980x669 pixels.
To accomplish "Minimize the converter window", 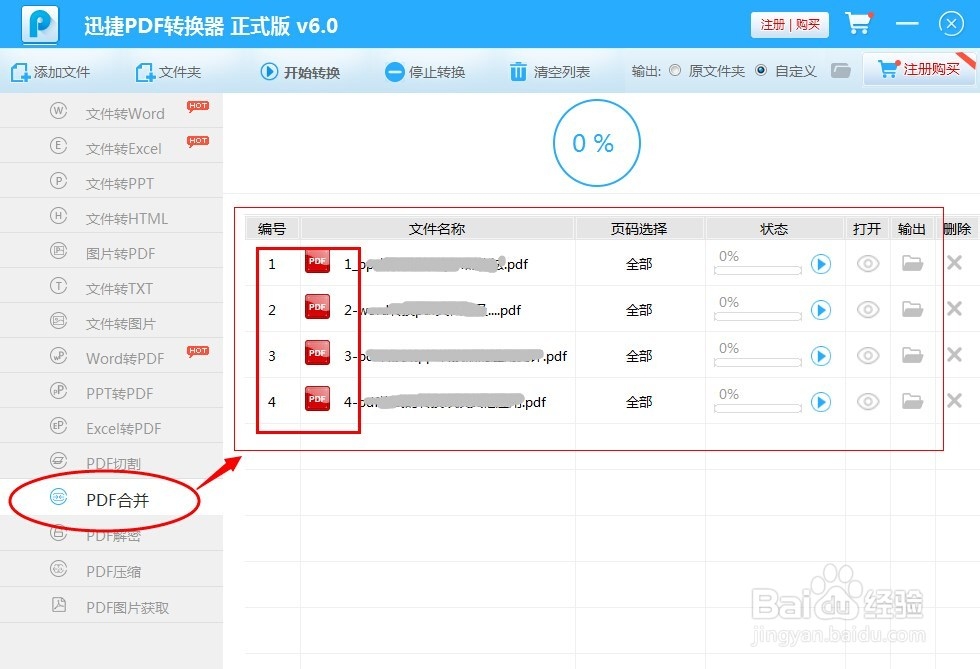I will tap(907, 24).
